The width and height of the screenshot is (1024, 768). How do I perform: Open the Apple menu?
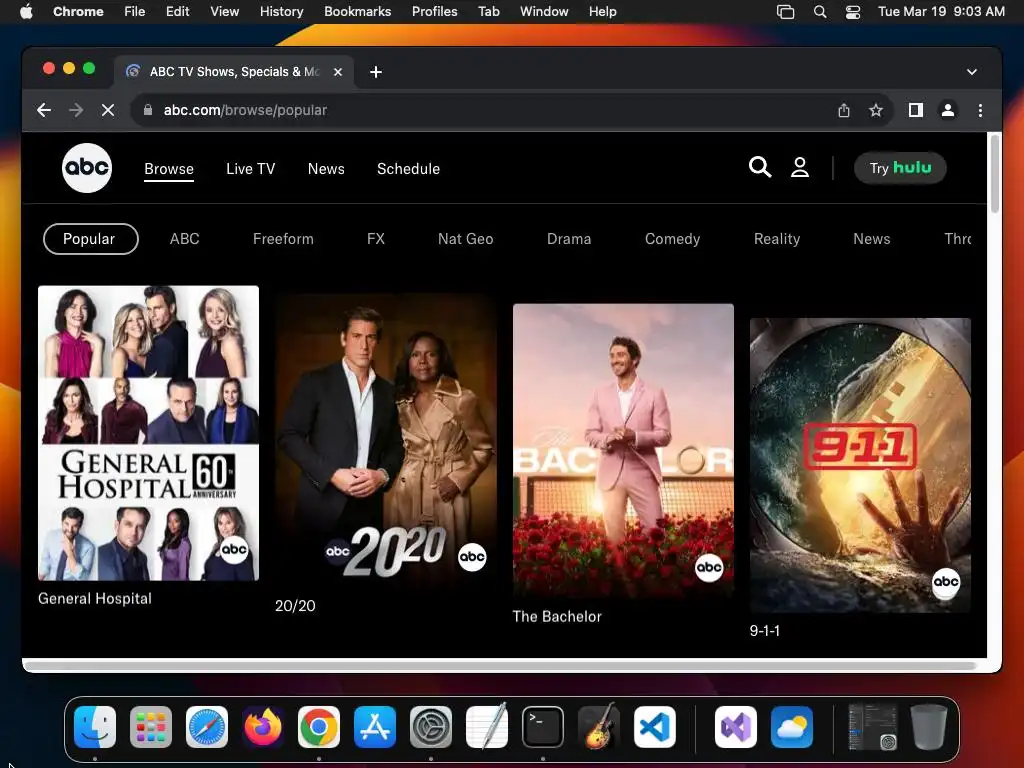click(x=26, y=11)
